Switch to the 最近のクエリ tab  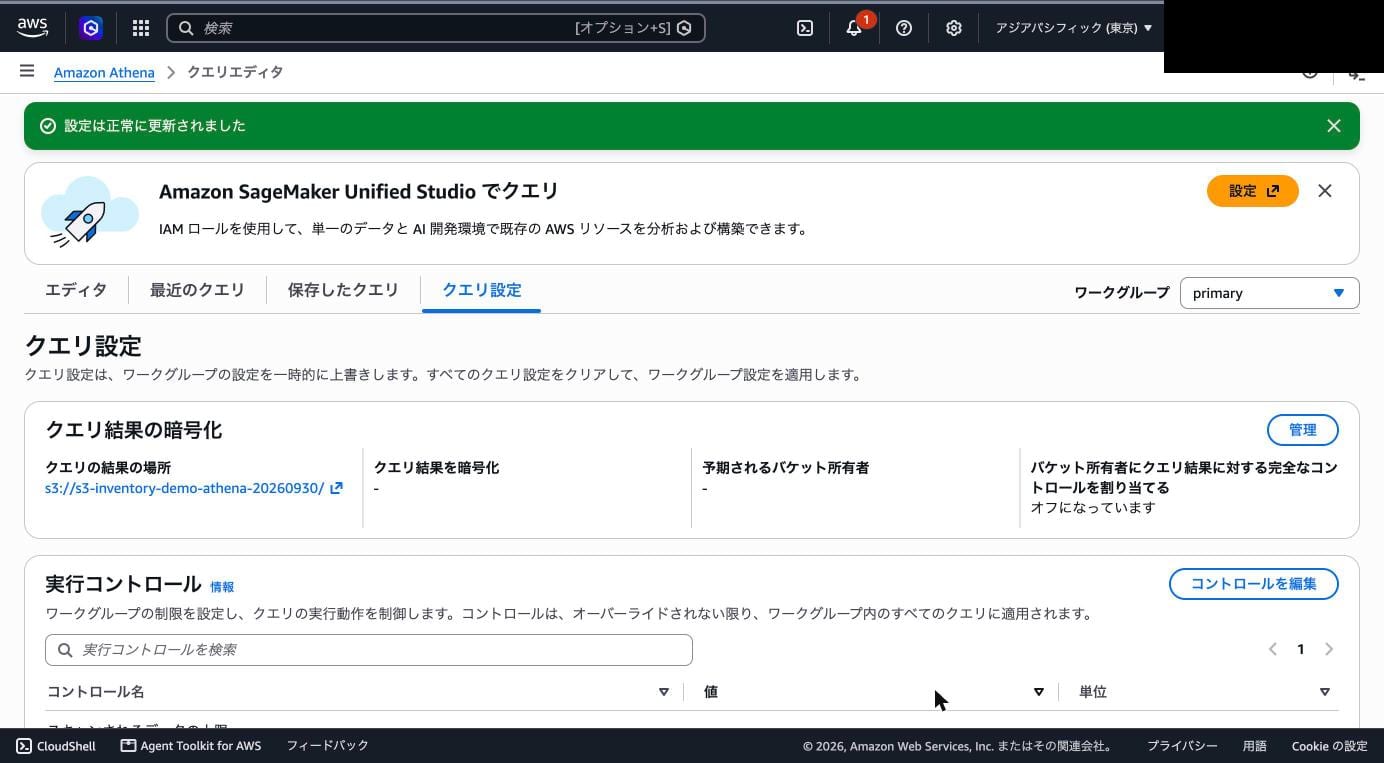(197, 290)
